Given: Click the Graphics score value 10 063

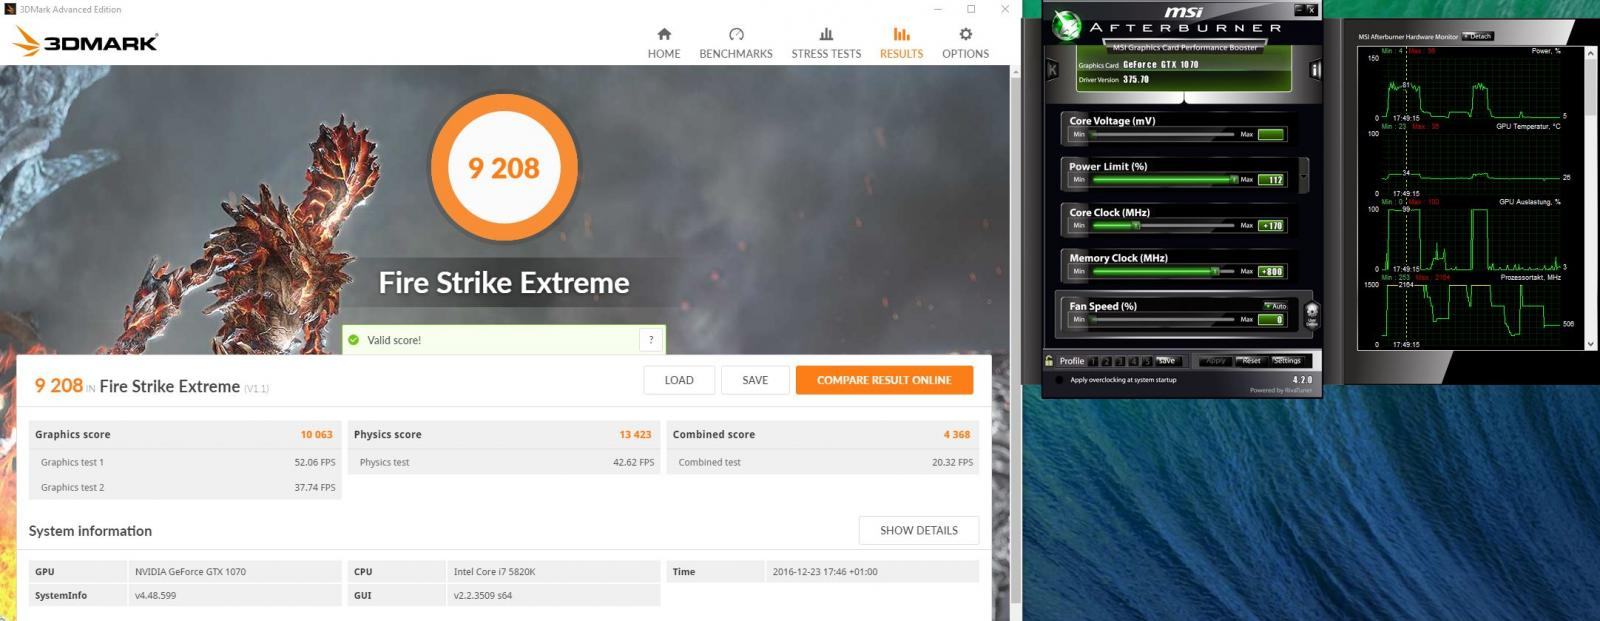Looking at the screenshot, I should pyautogui.click(x=316, y=435).
